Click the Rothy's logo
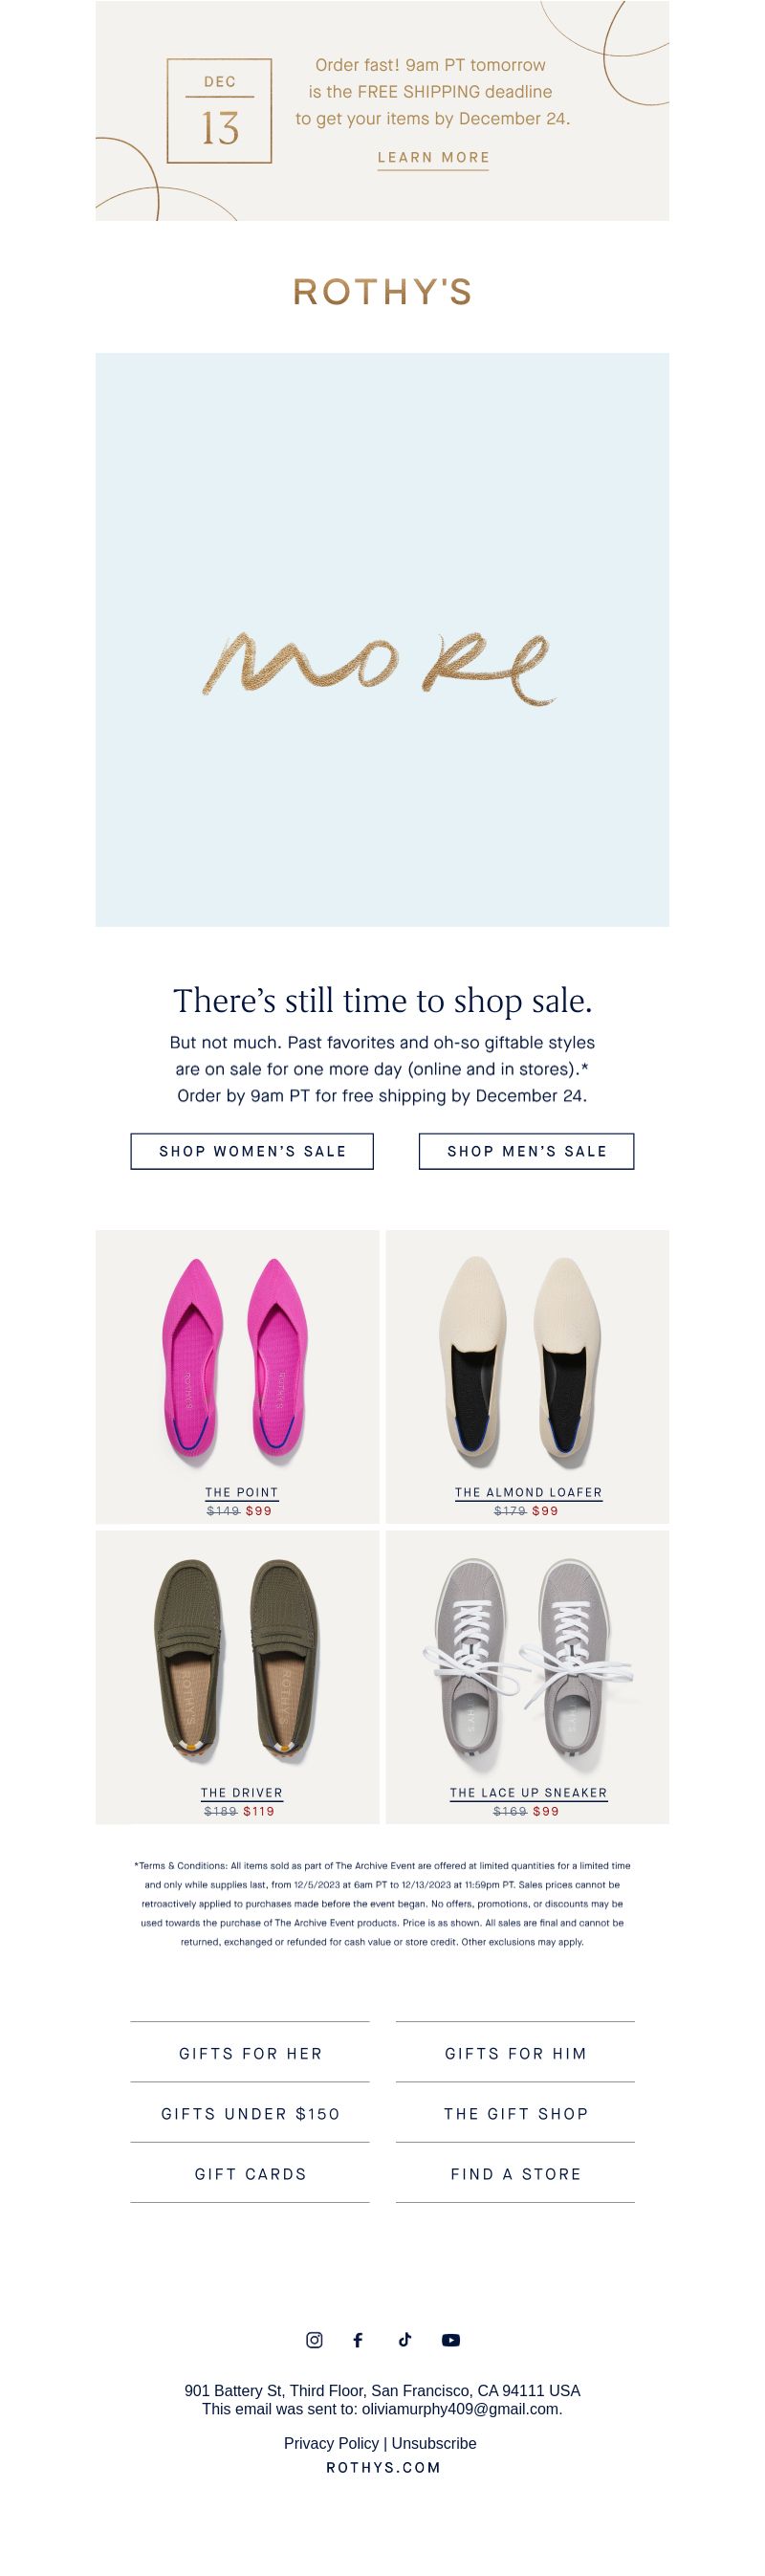Screen dimensions: 765x2576 point(382,291)
